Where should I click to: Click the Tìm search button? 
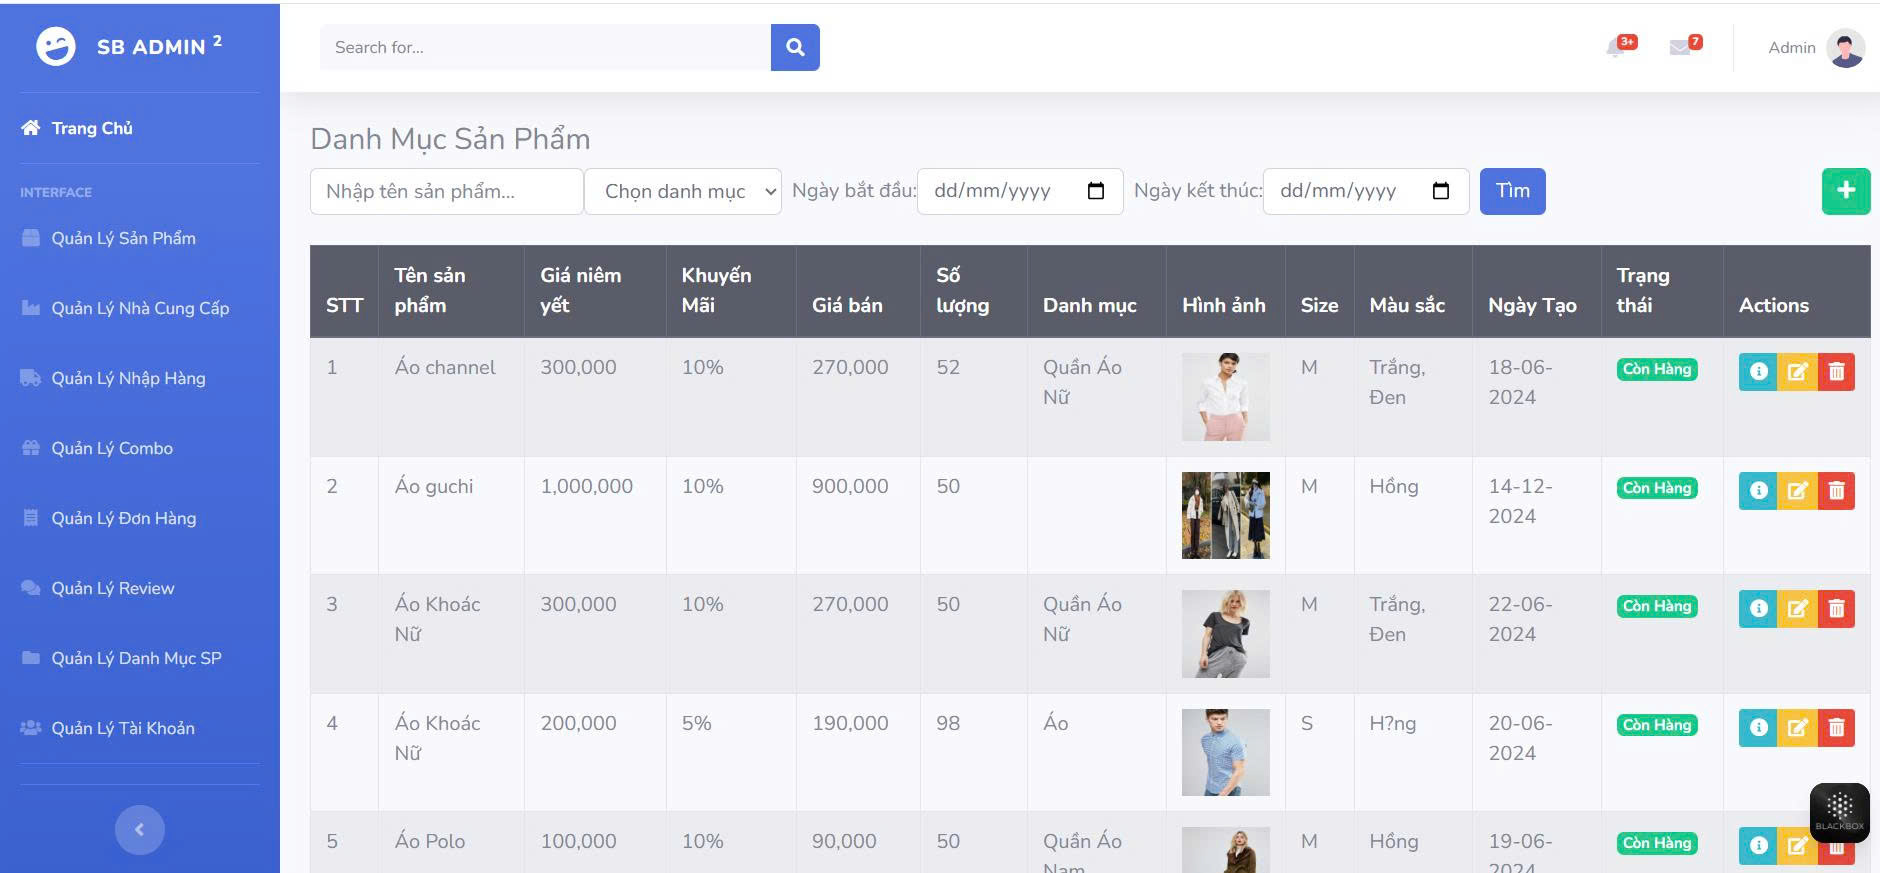coord(1512,191)
